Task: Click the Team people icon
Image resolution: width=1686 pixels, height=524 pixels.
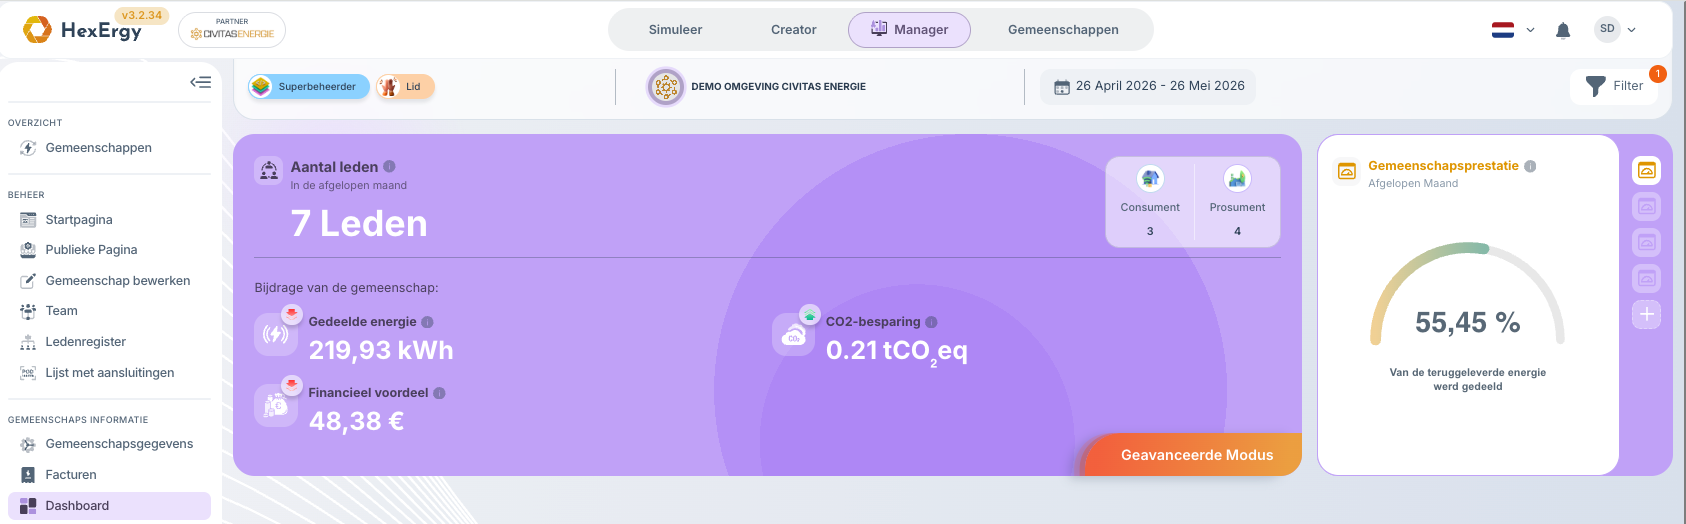Action: click(x=28, y=311)
